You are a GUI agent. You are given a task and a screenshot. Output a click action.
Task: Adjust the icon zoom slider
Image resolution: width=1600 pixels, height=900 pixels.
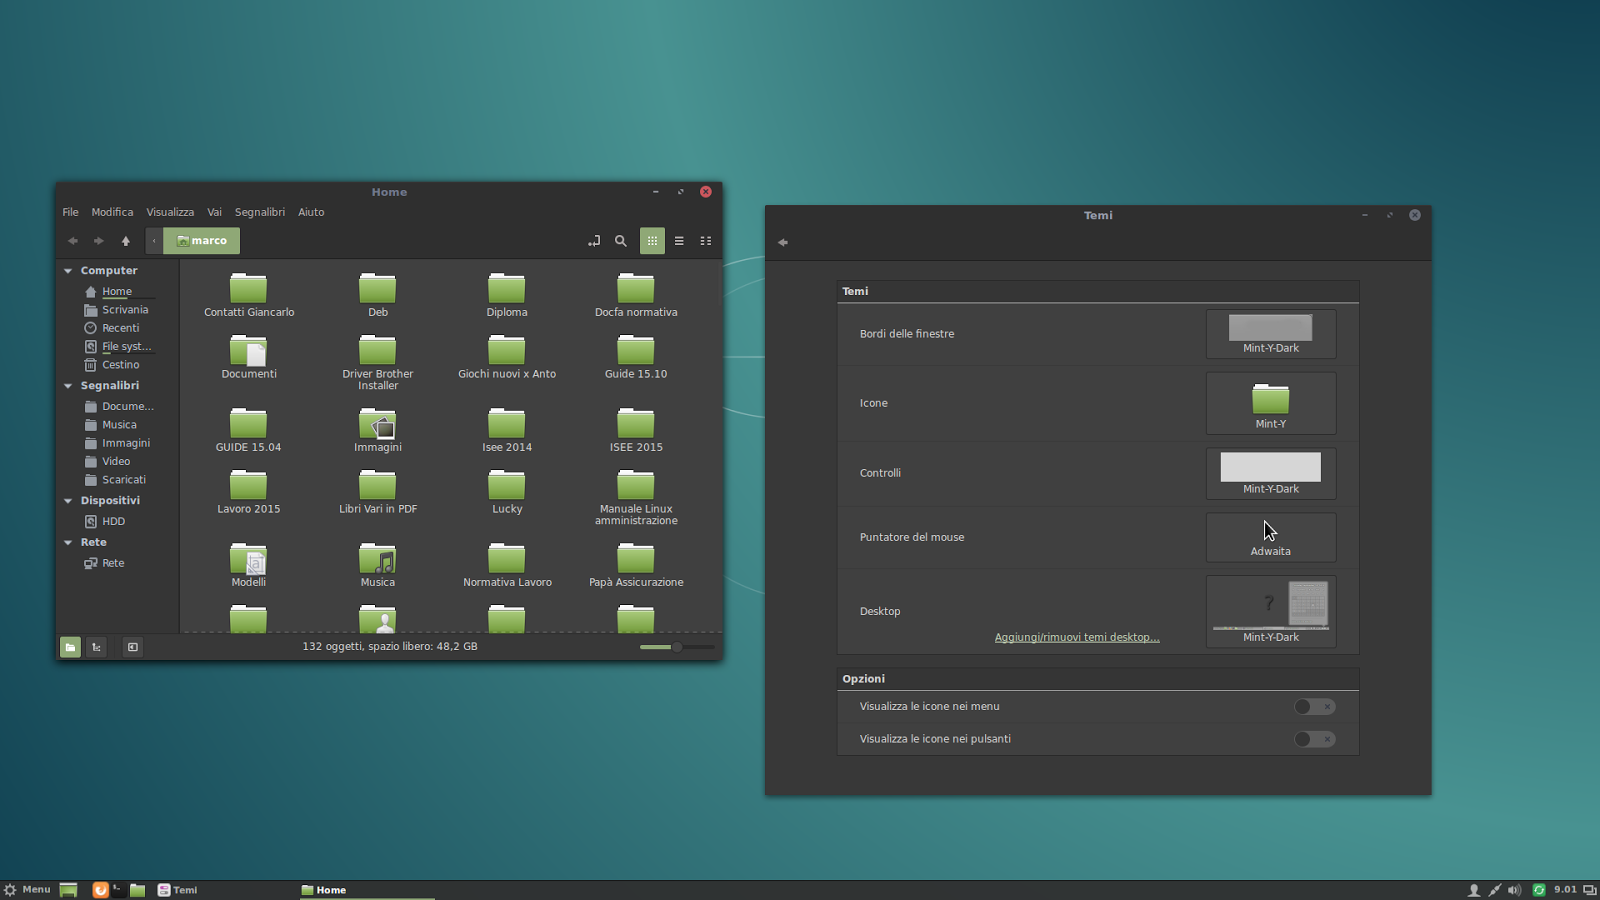pos(677,647)
